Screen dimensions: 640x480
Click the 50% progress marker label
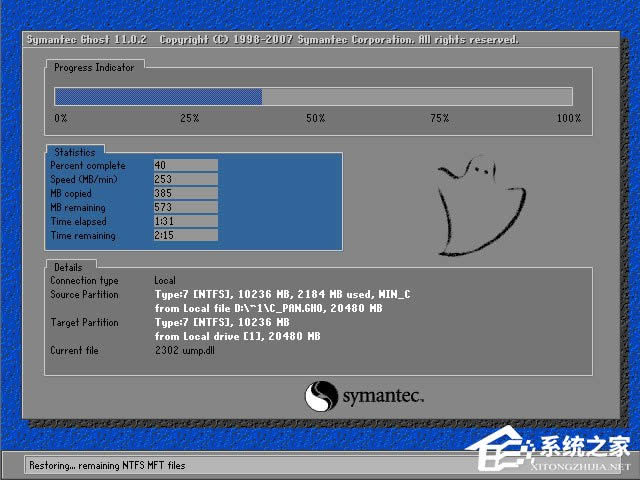(316, 118)
